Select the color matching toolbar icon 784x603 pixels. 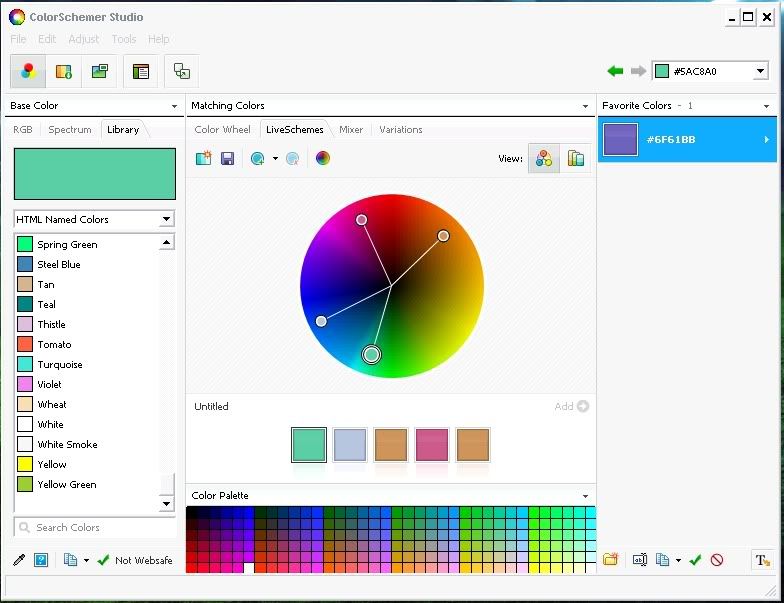28,72
